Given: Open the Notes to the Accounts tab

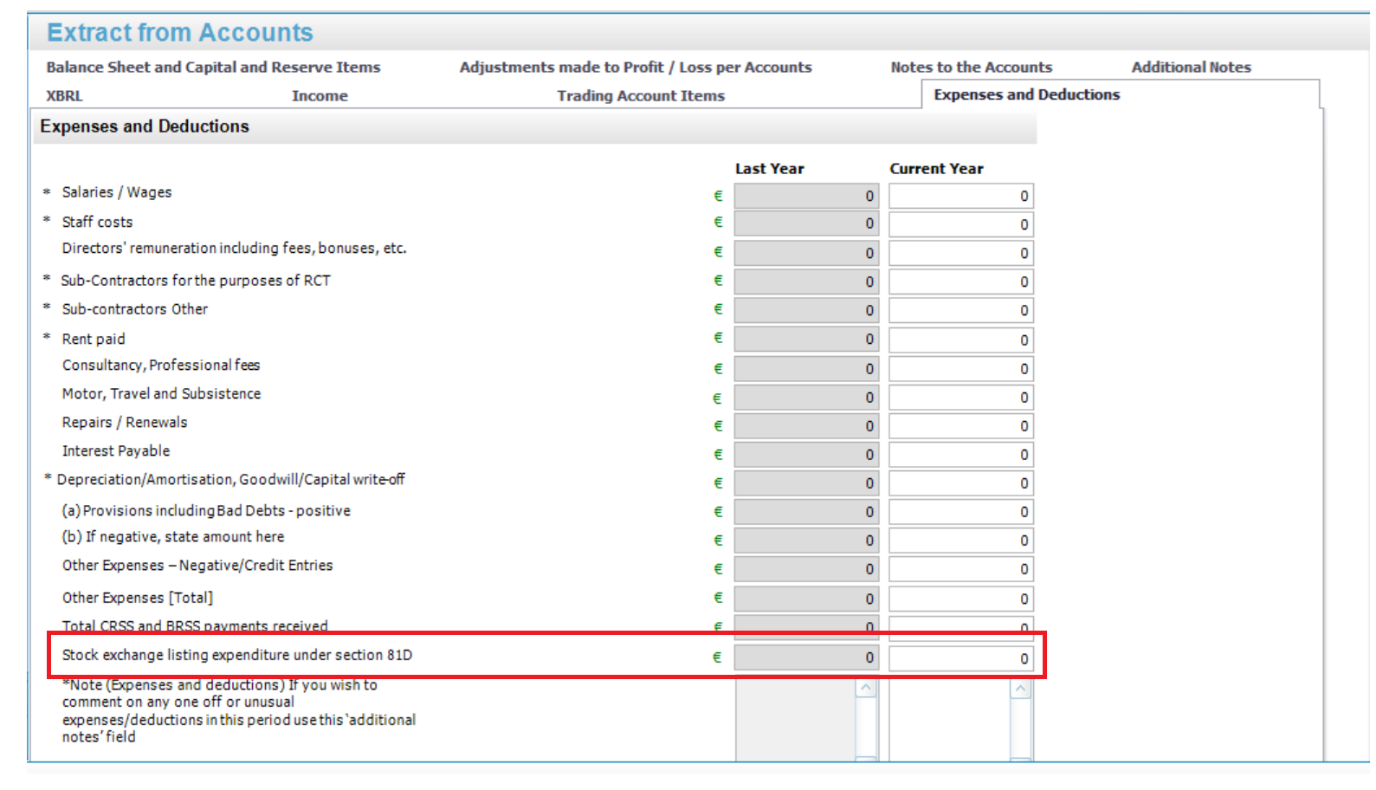Looking at the screenshot, I should pos(971,67).
